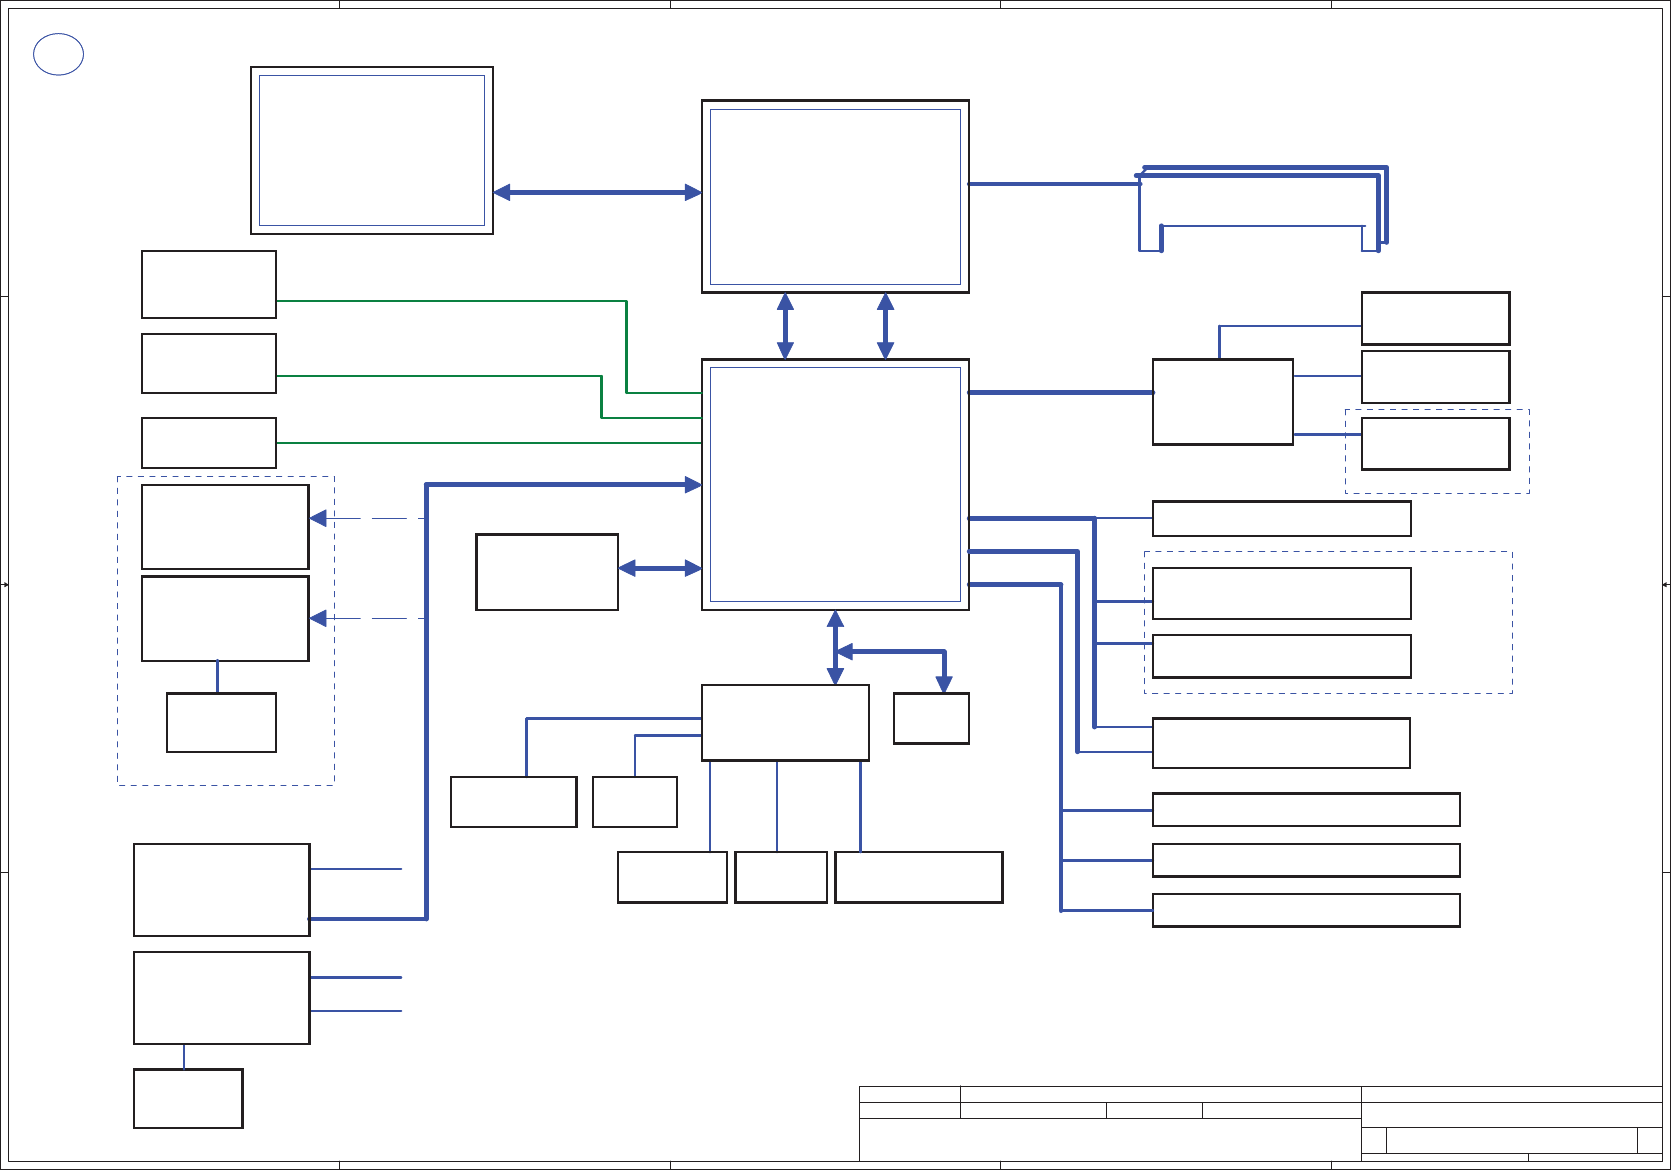Select the large dashed box holding two wide blocks
The image size is (1671, 1170).
tap(1328, 622)
